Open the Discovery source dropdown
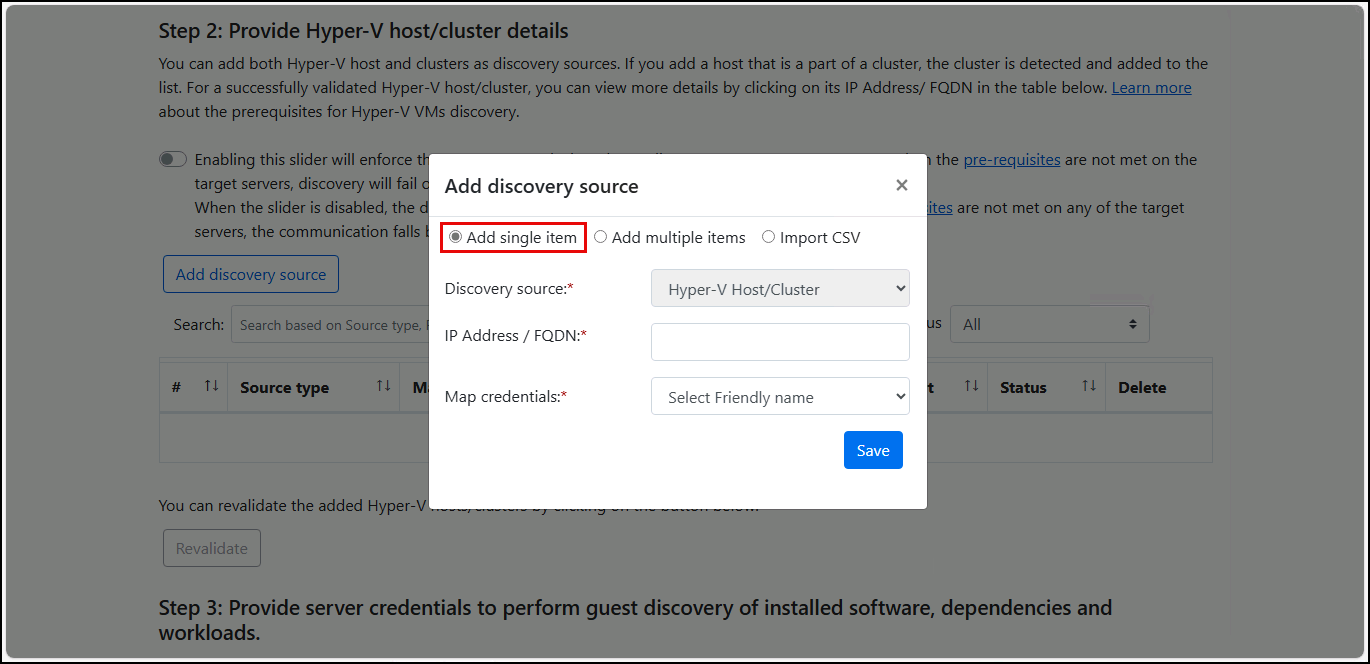 780,288
